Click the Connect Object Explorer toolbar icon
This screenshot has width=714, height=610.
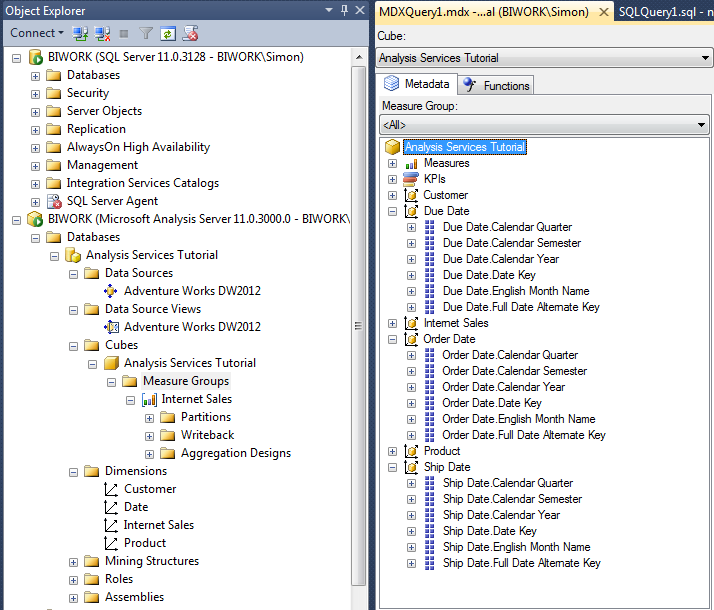click(81, 33)
